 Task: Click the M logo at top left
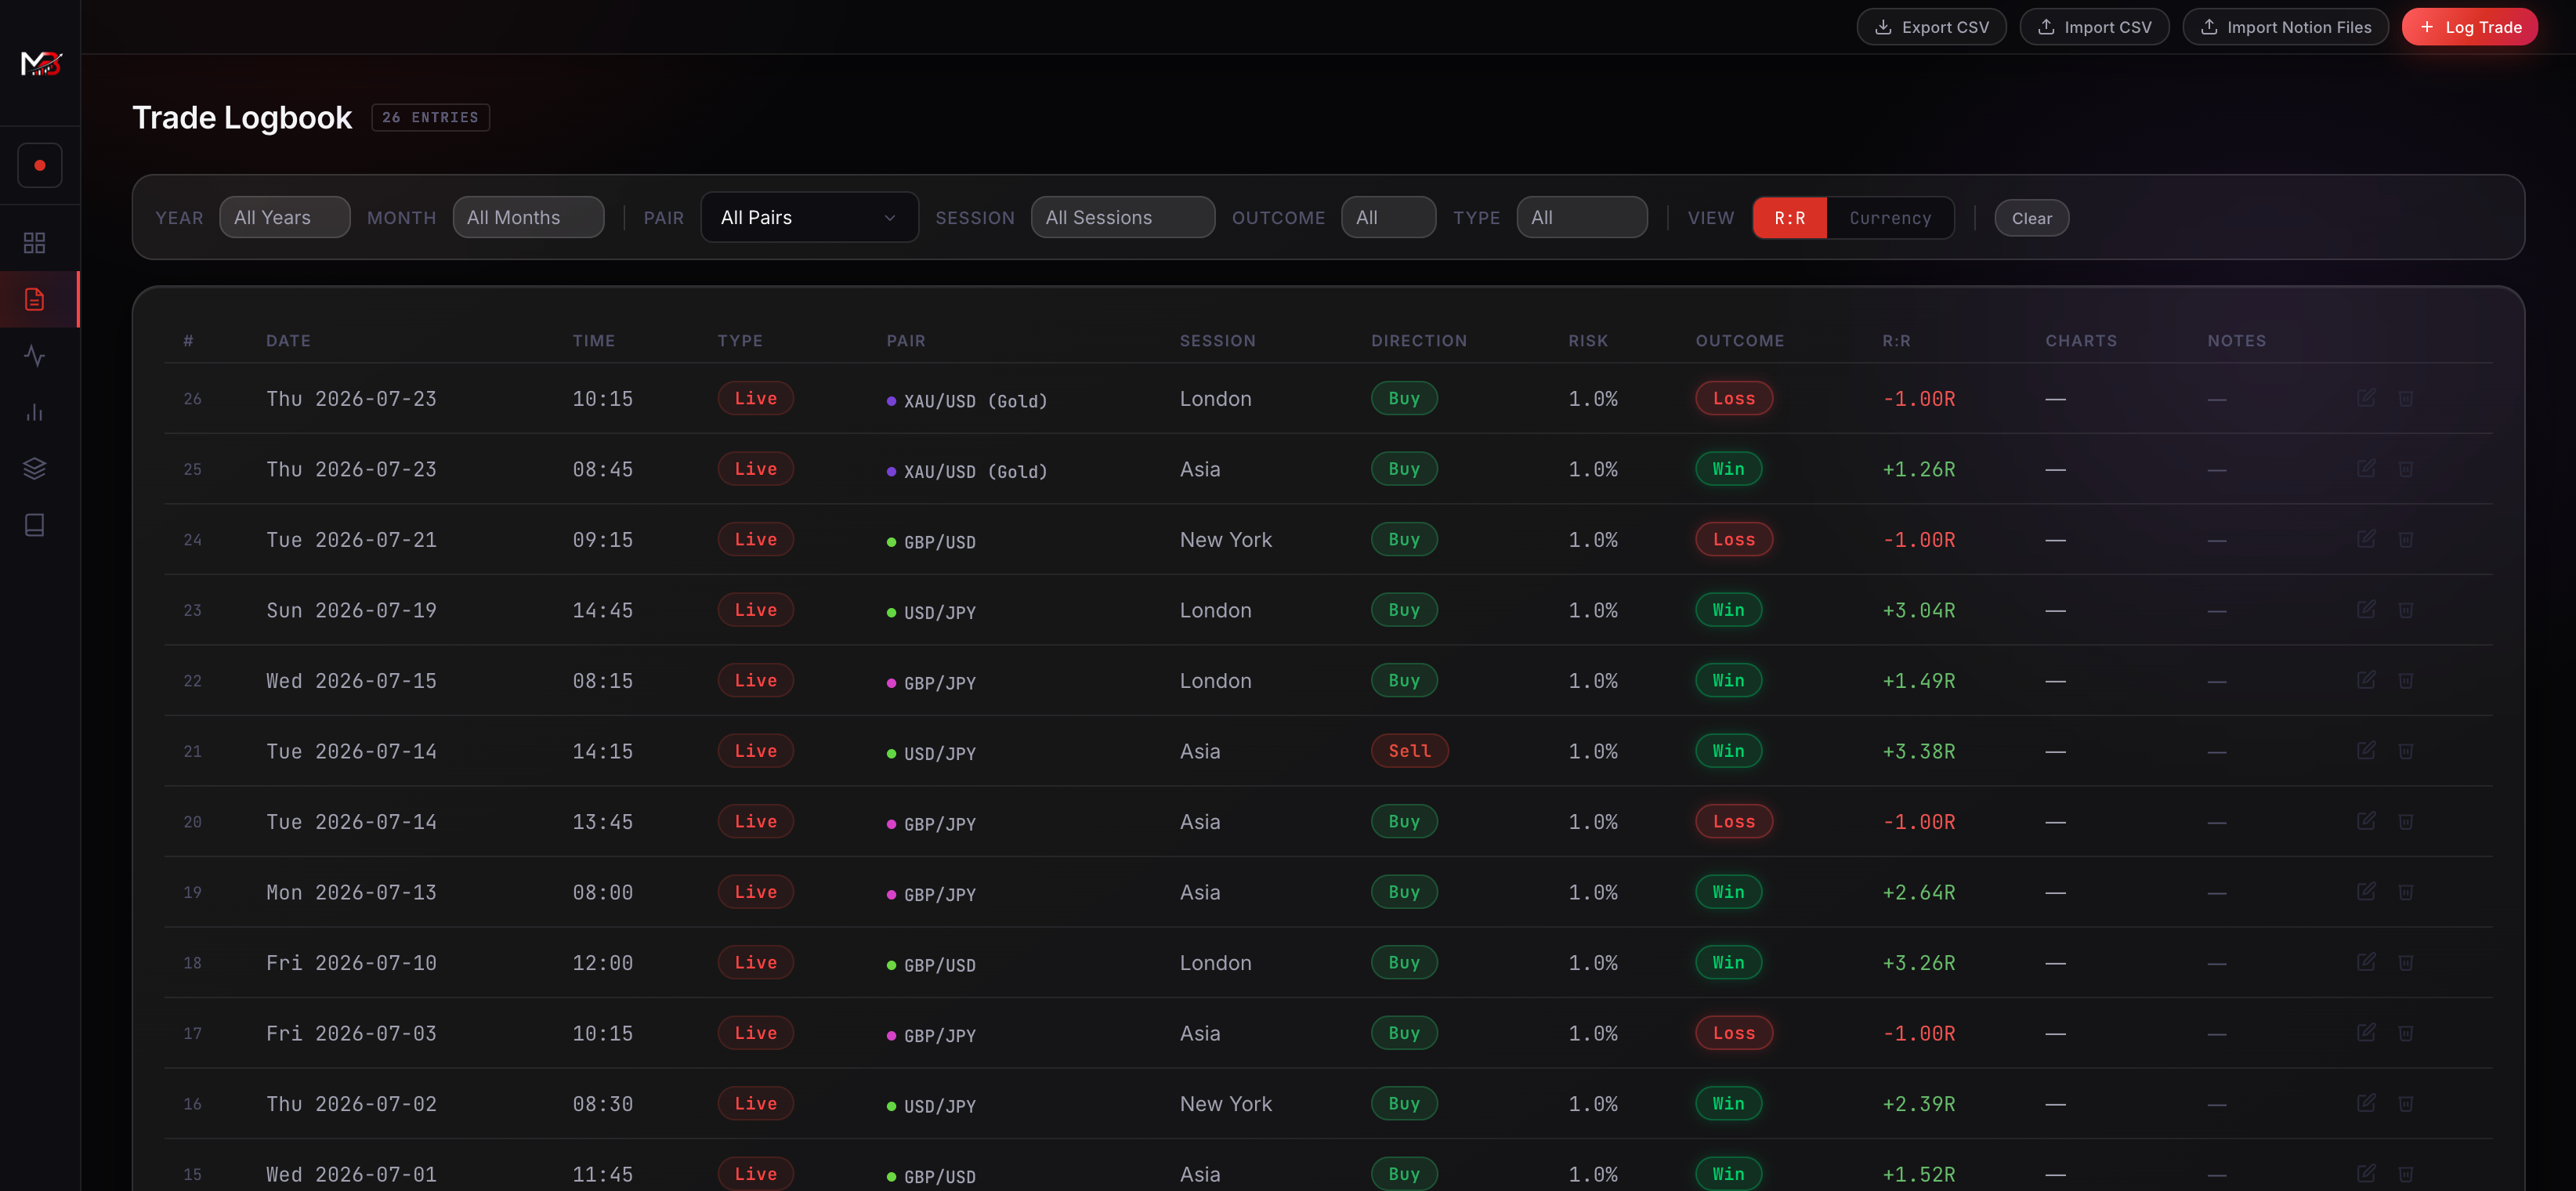41,63
